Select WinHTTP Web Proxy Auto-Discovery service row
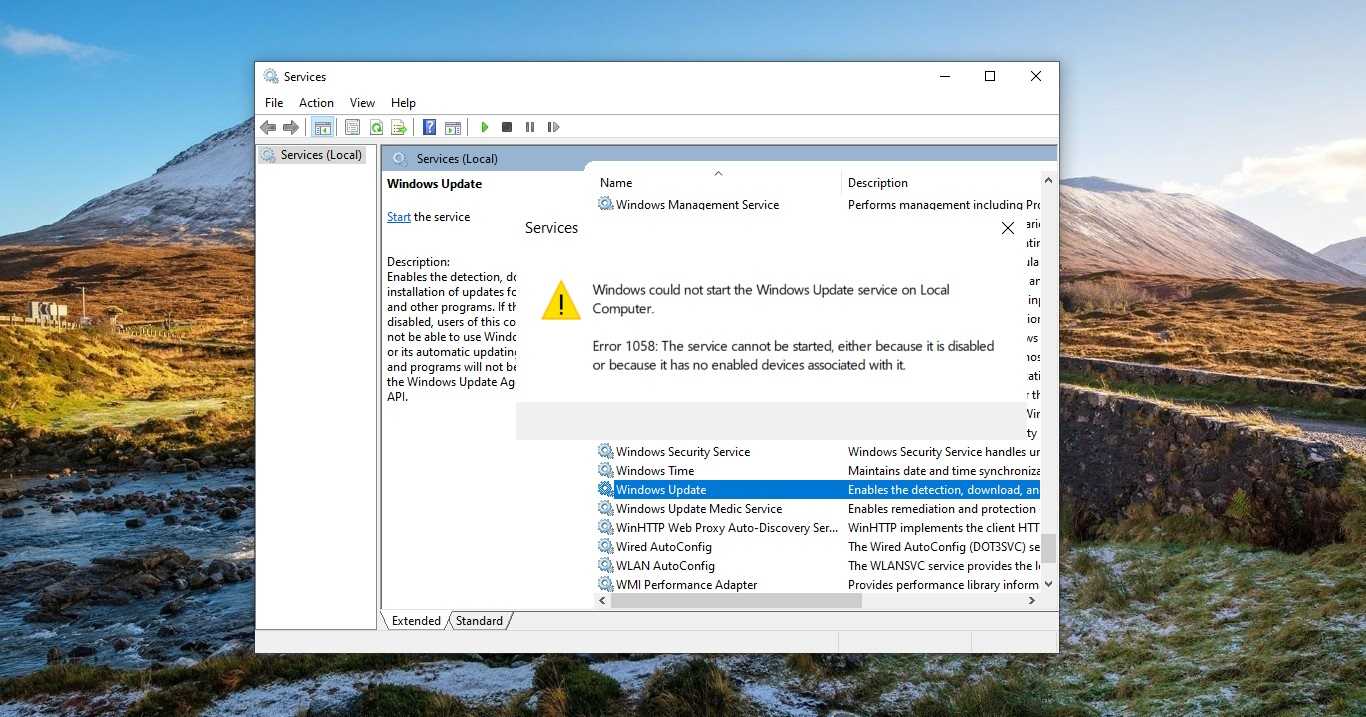 click(818, 528)
